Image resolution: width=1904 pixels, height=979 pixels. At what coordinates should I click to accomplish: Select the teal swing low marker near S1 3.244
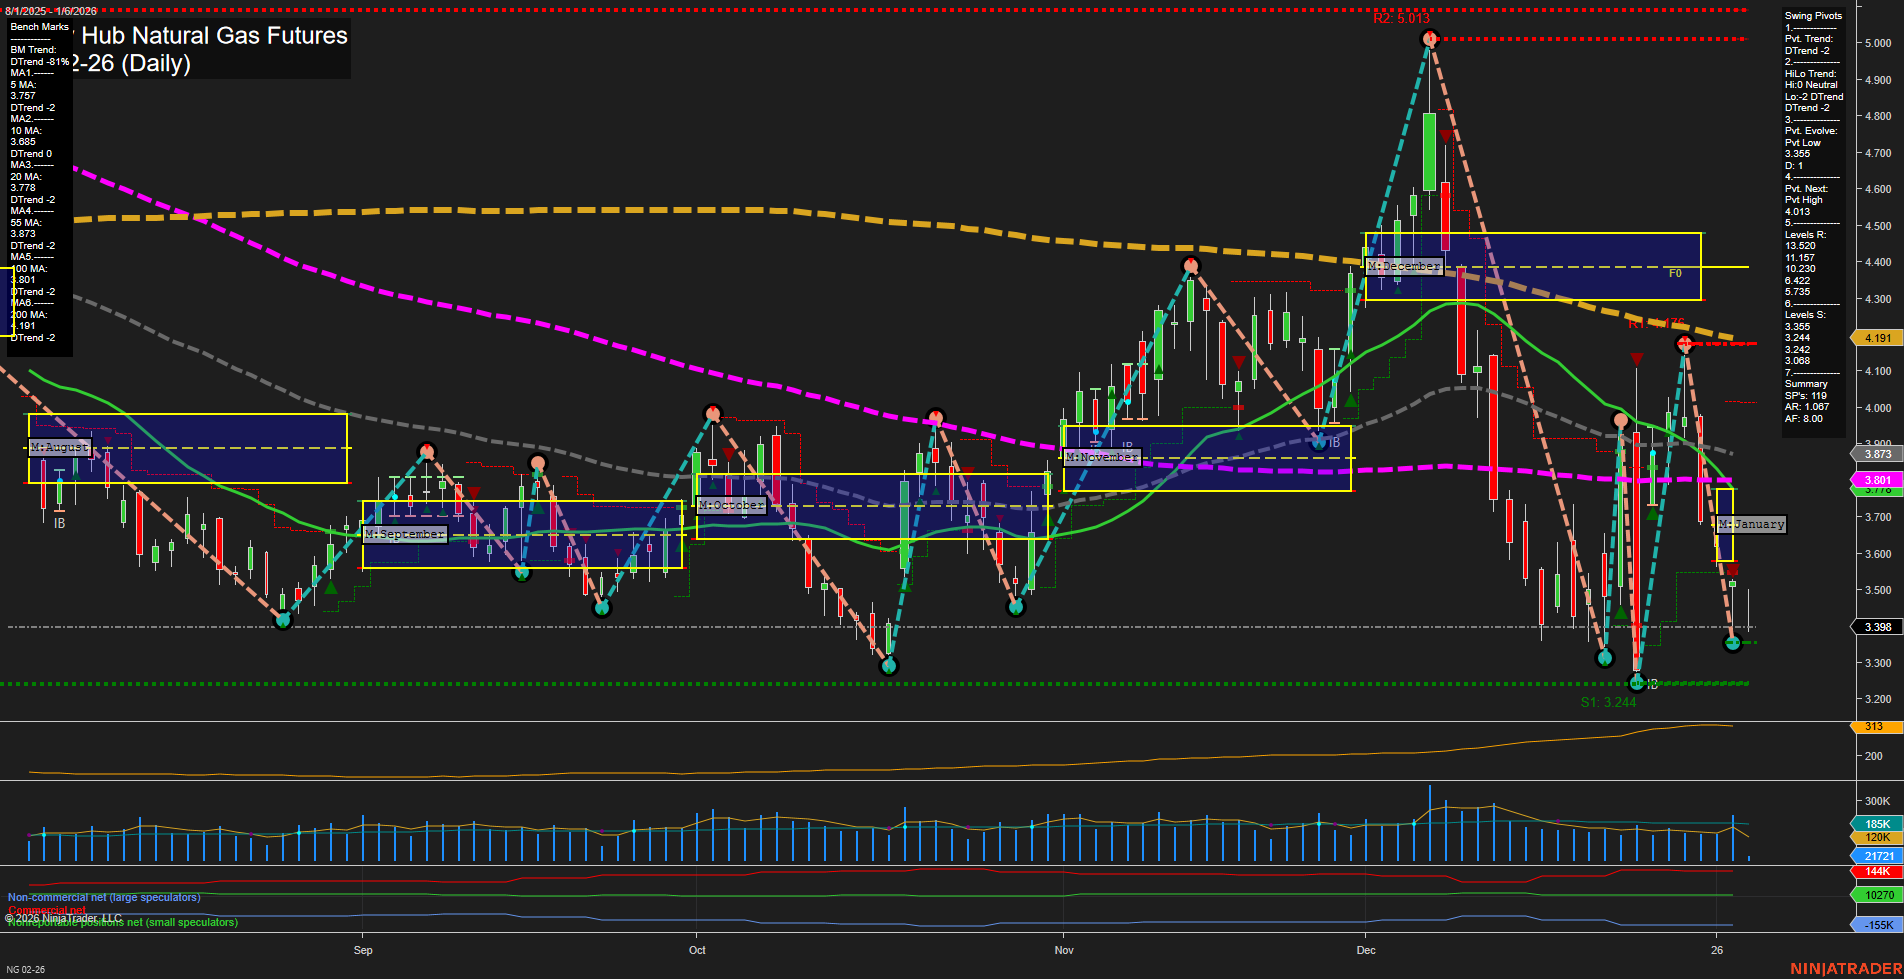coord(1638,683)
